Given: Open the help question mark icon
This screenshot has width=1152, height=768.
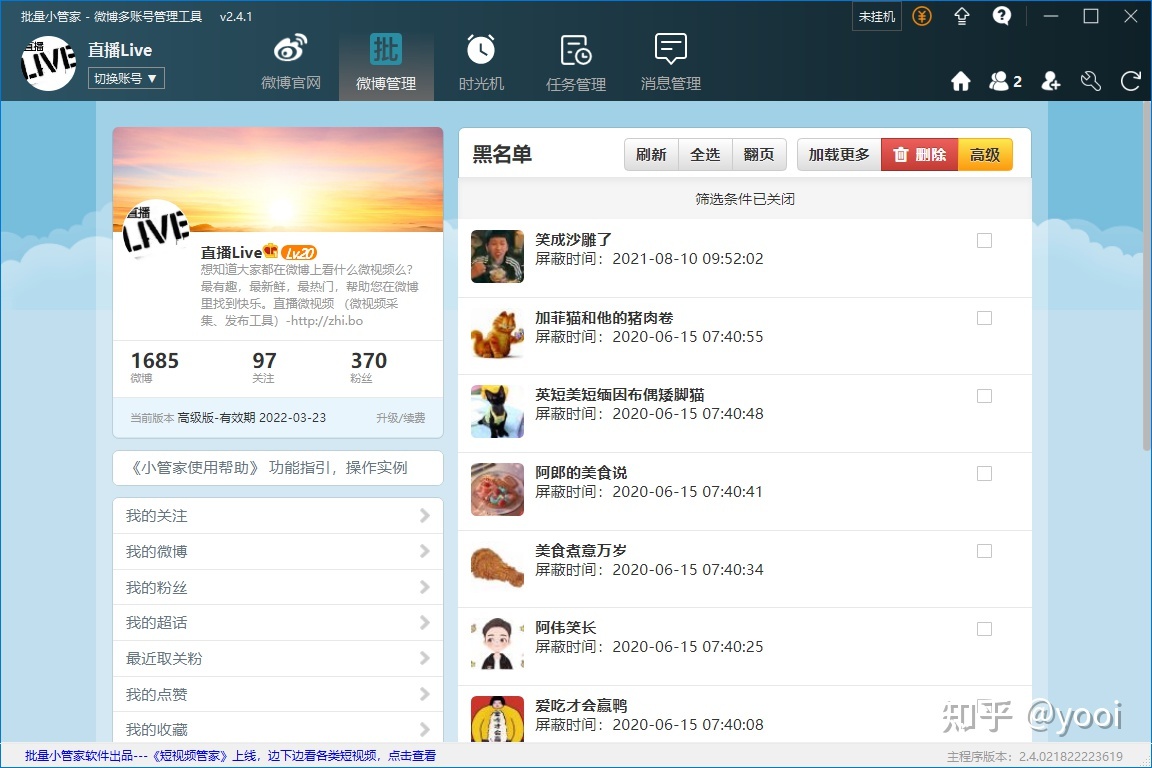Looking at the screenshot, I should click(x=1001, y=16).
